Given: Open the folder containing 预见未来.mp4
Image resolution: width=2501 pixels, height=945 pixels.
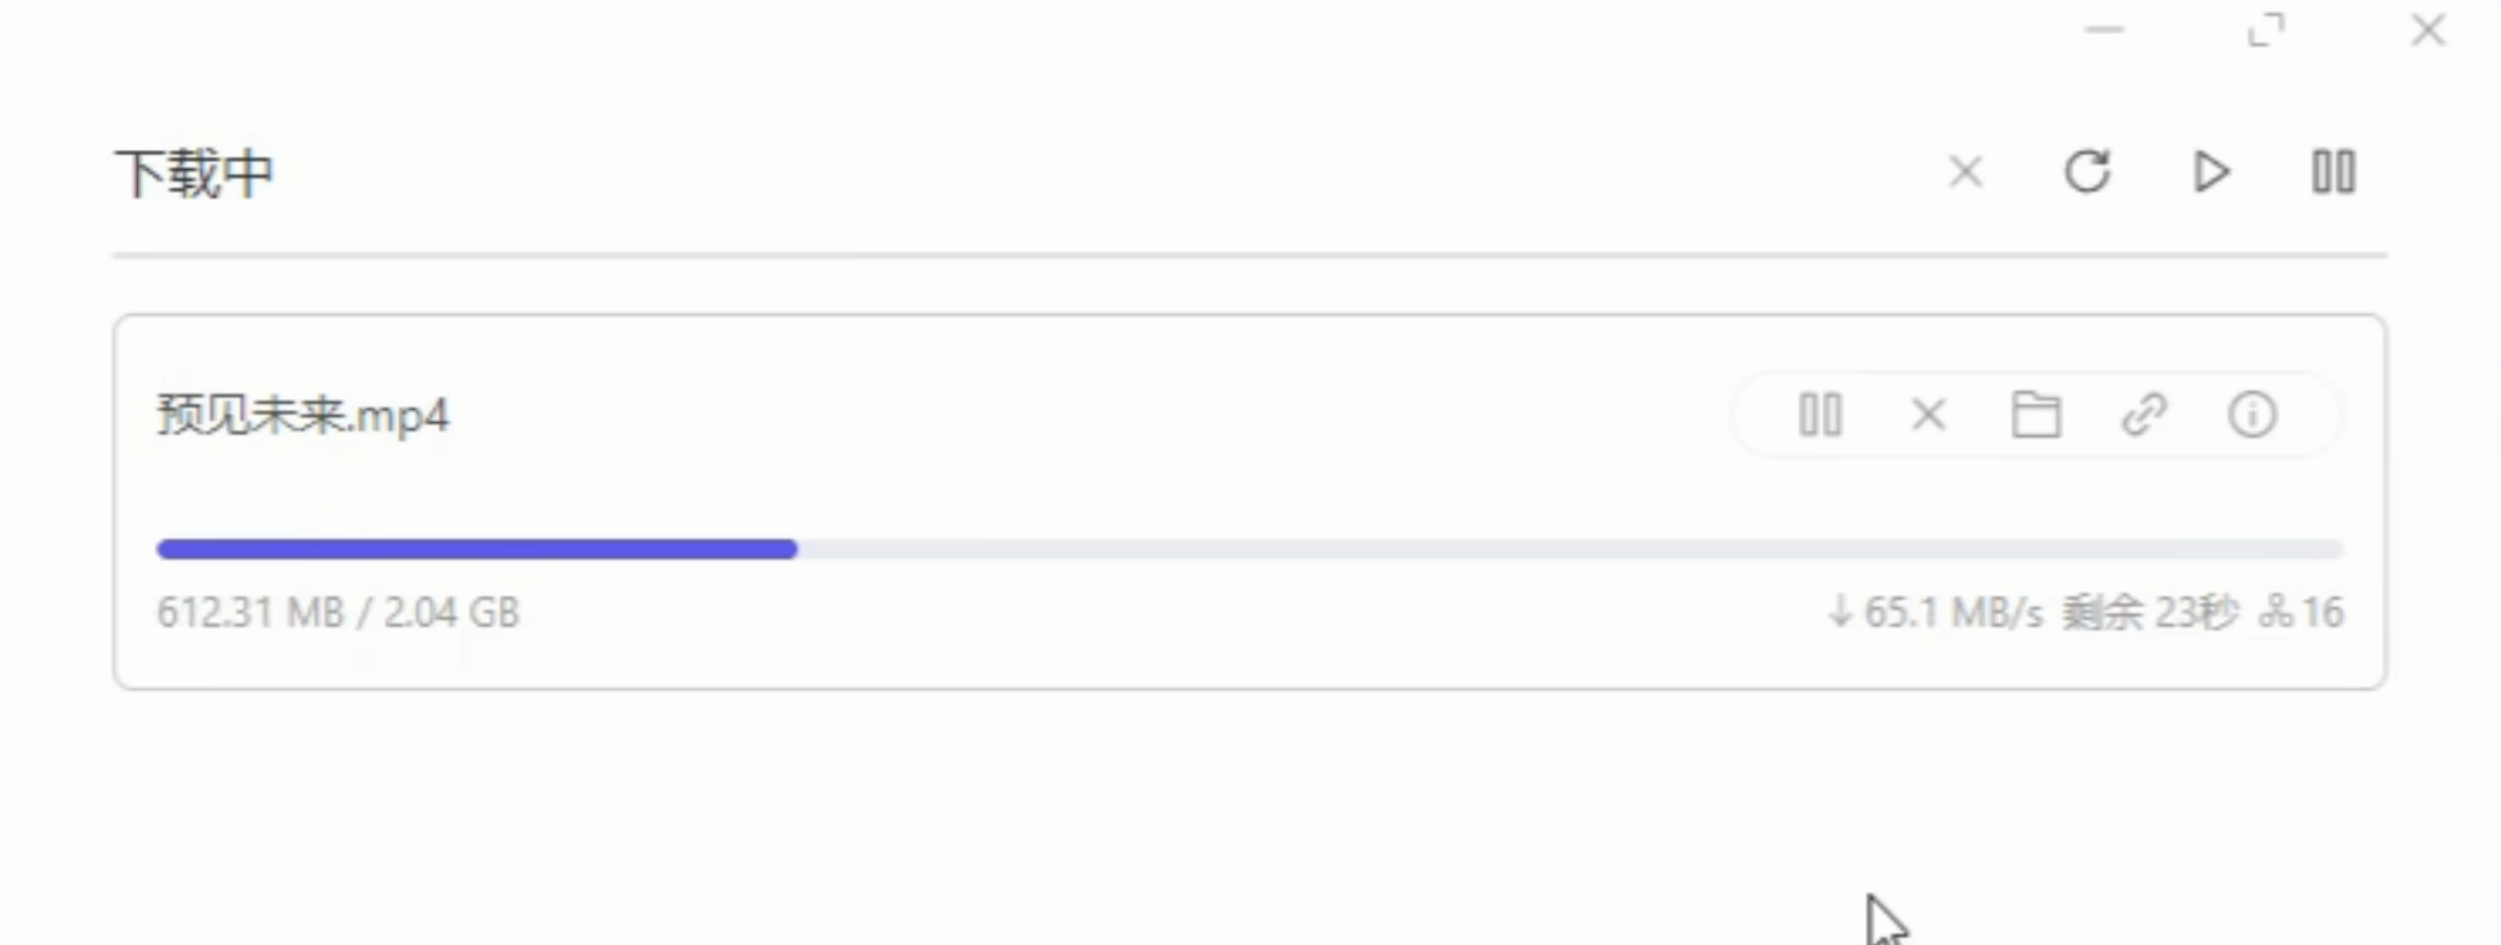Looking at the screenshot, I should tap(2036, 415).
